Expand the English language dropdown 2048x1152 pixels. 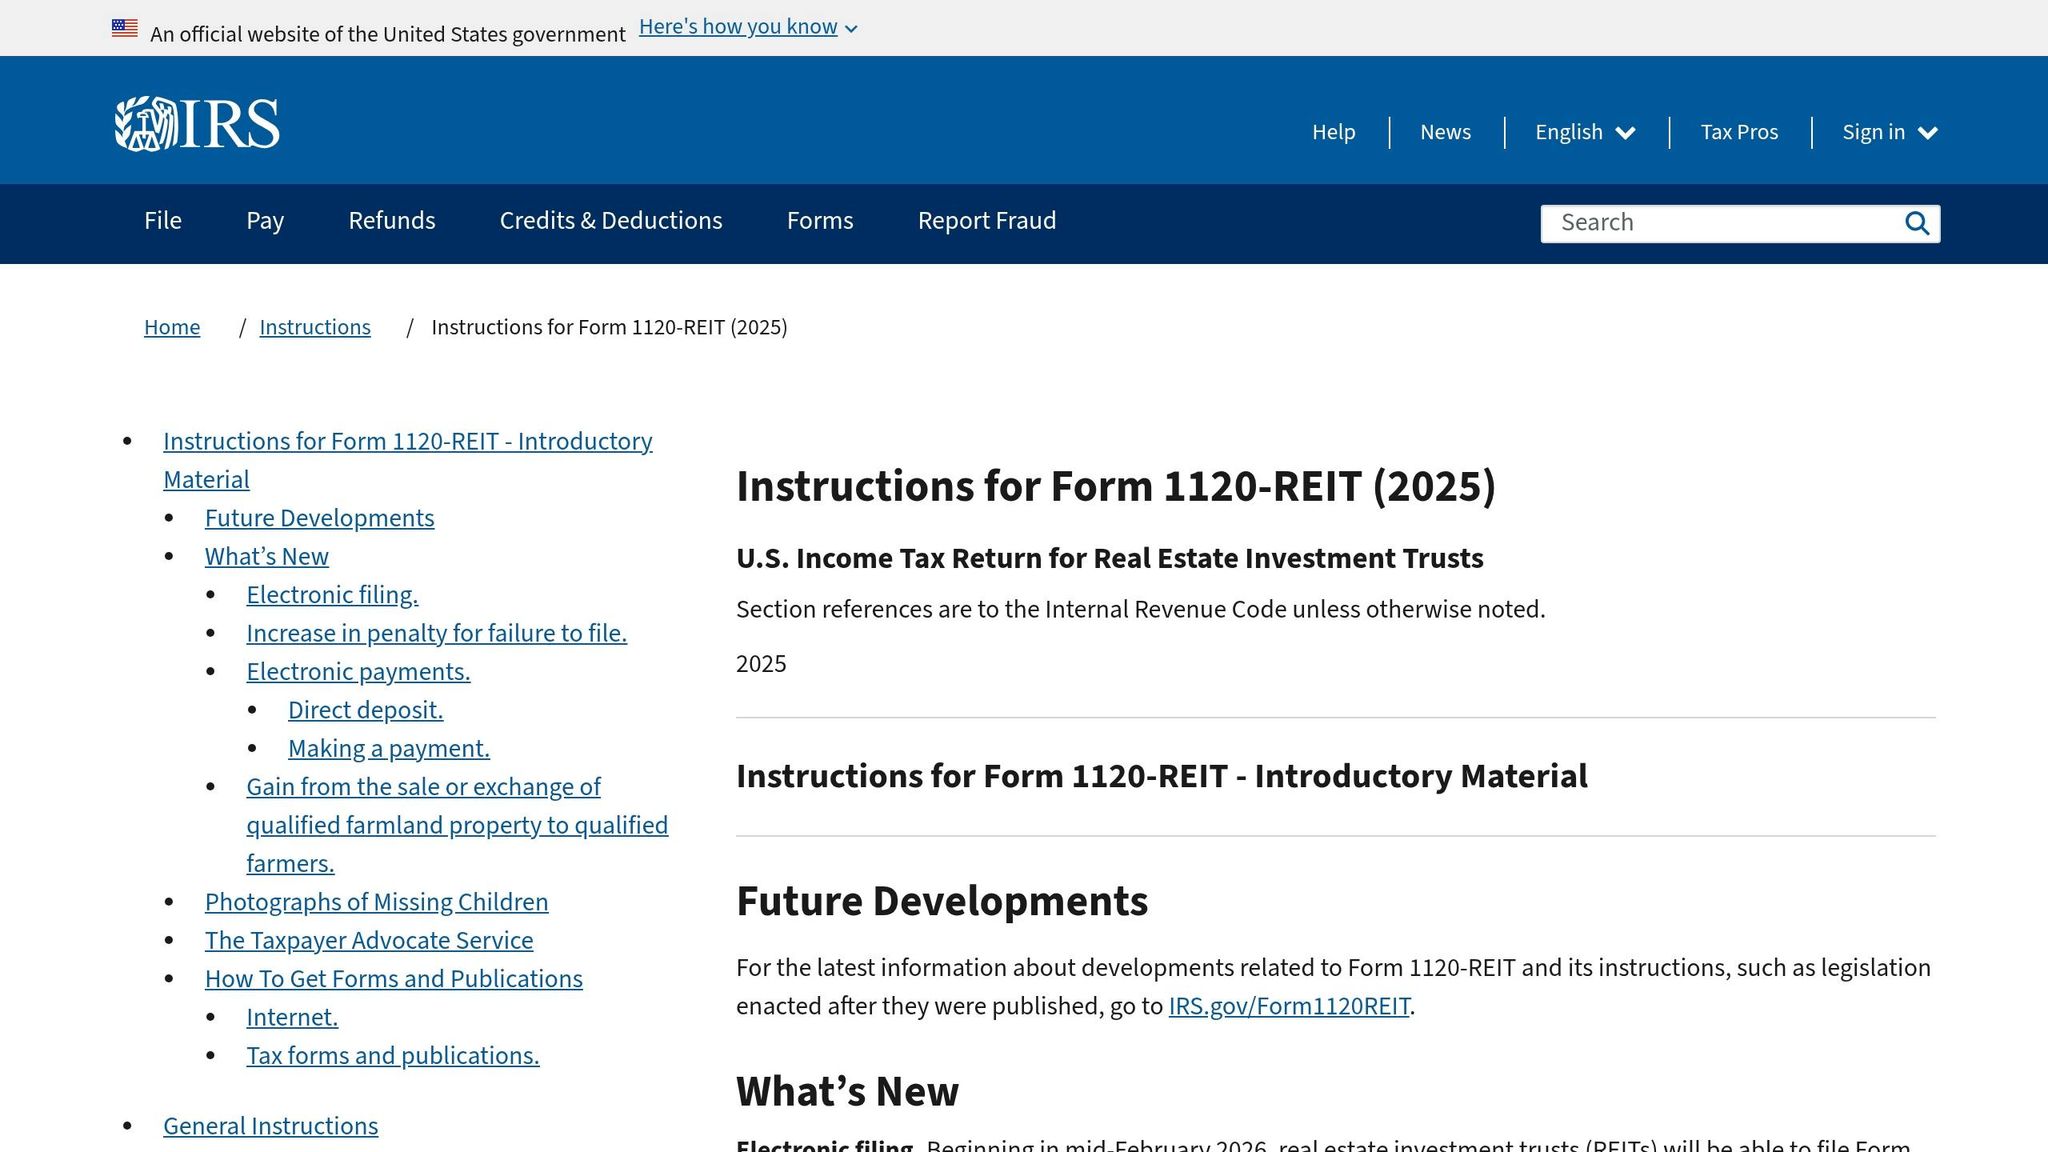pos(1585,132)
